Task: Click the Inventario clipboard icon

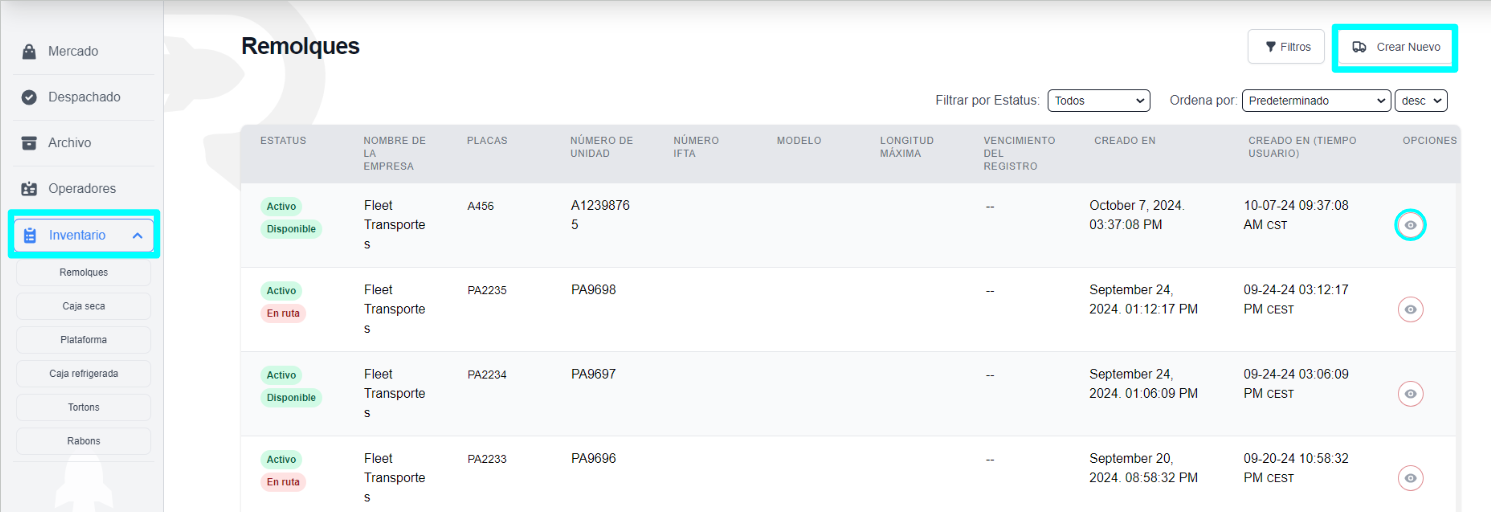Action: (x=29, y=236)
